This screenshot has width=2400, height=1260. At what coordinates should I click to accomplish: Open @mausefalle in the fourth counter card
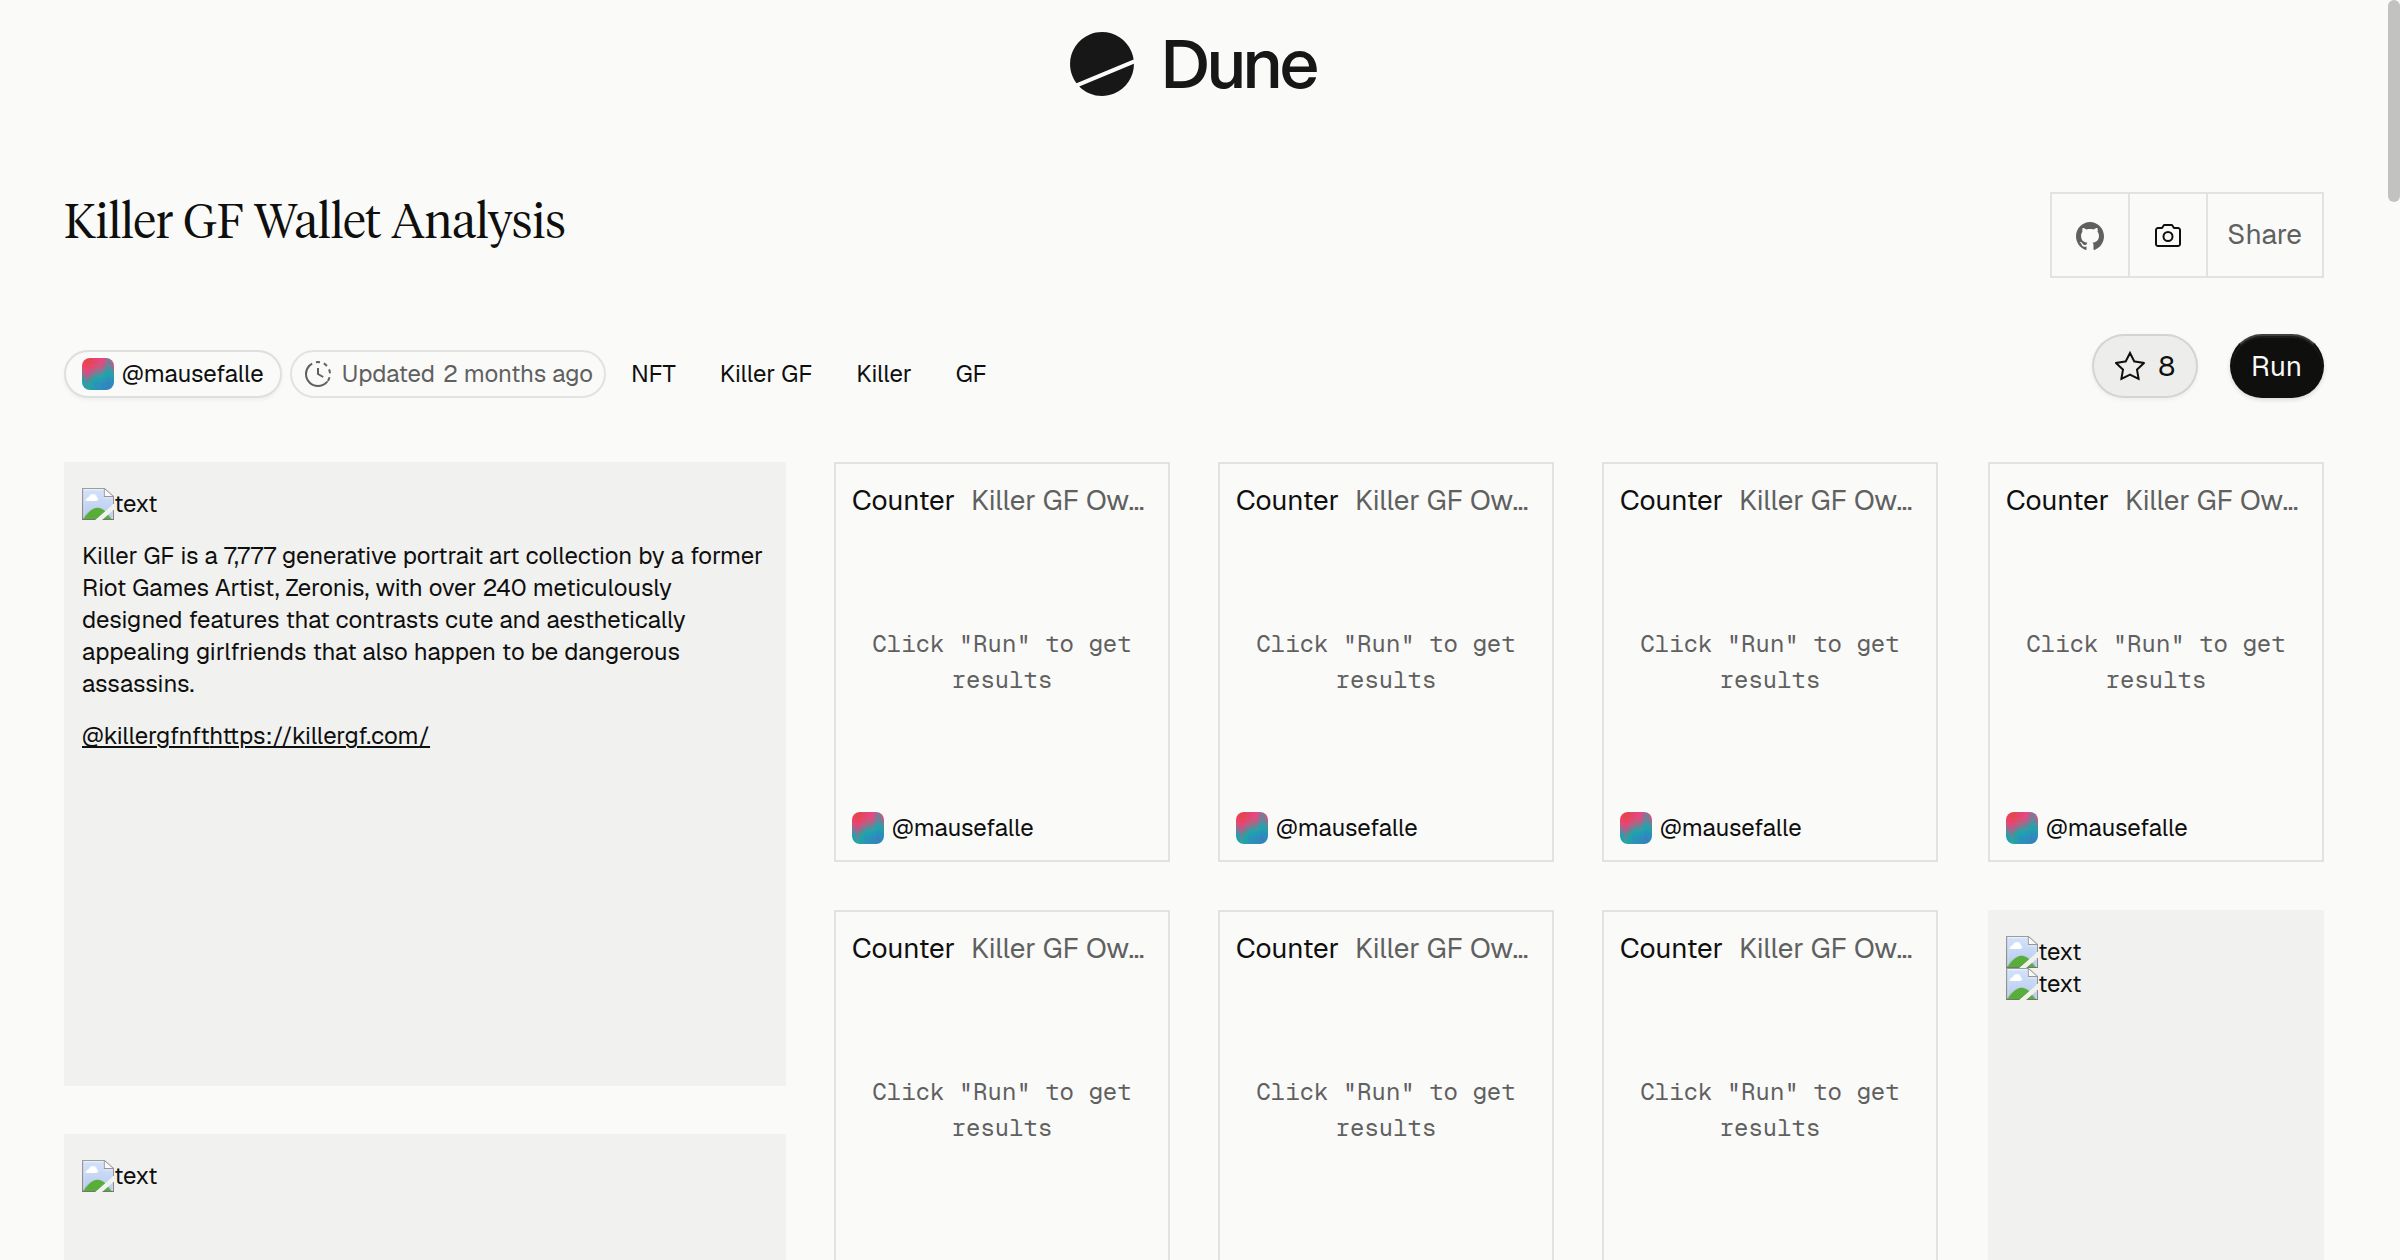click(x=2116, y=828)
